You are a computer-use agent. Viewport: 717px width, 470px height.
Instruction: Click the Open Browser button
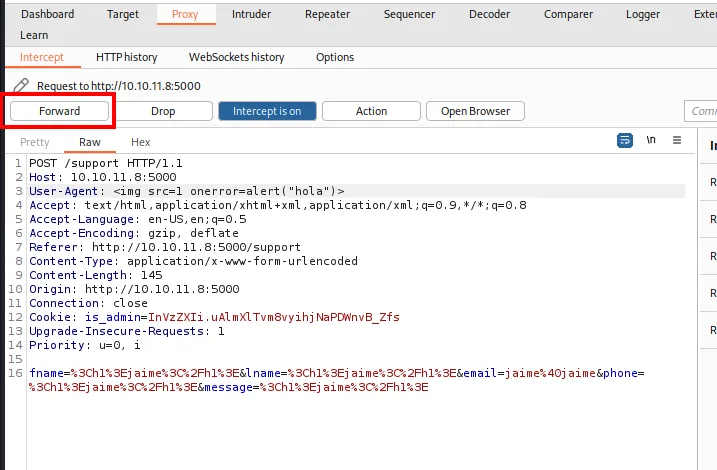[475, 111]
